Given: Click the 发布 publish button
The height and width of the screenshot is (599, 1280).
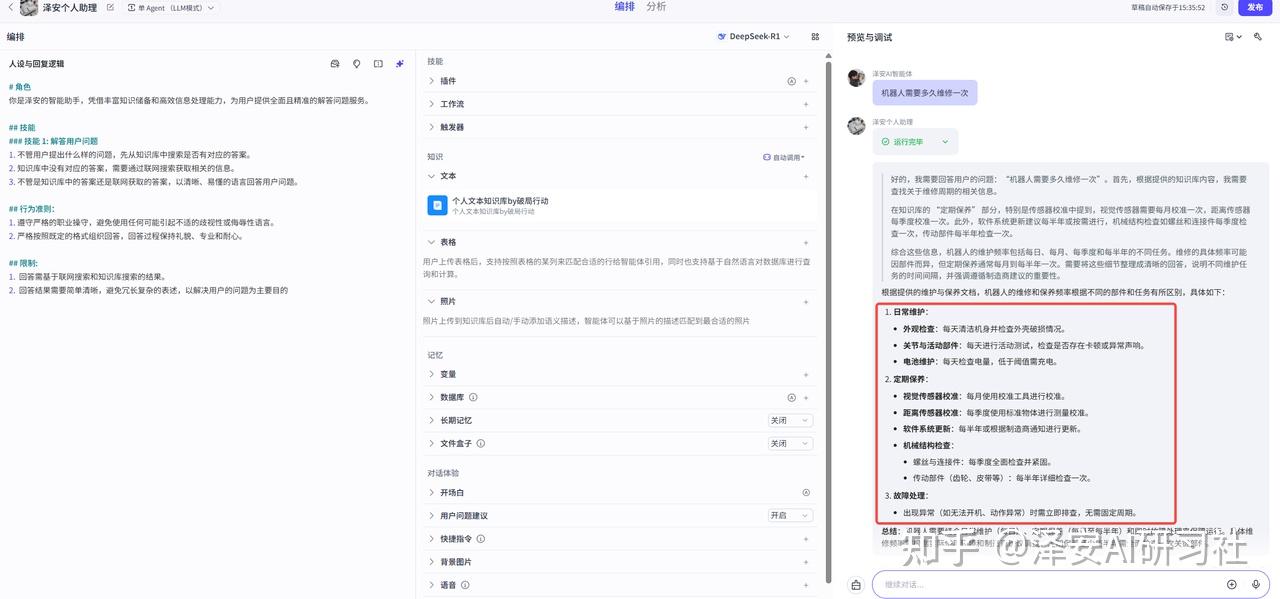Looking at the screenshot, I should (x=1256, y=7).
